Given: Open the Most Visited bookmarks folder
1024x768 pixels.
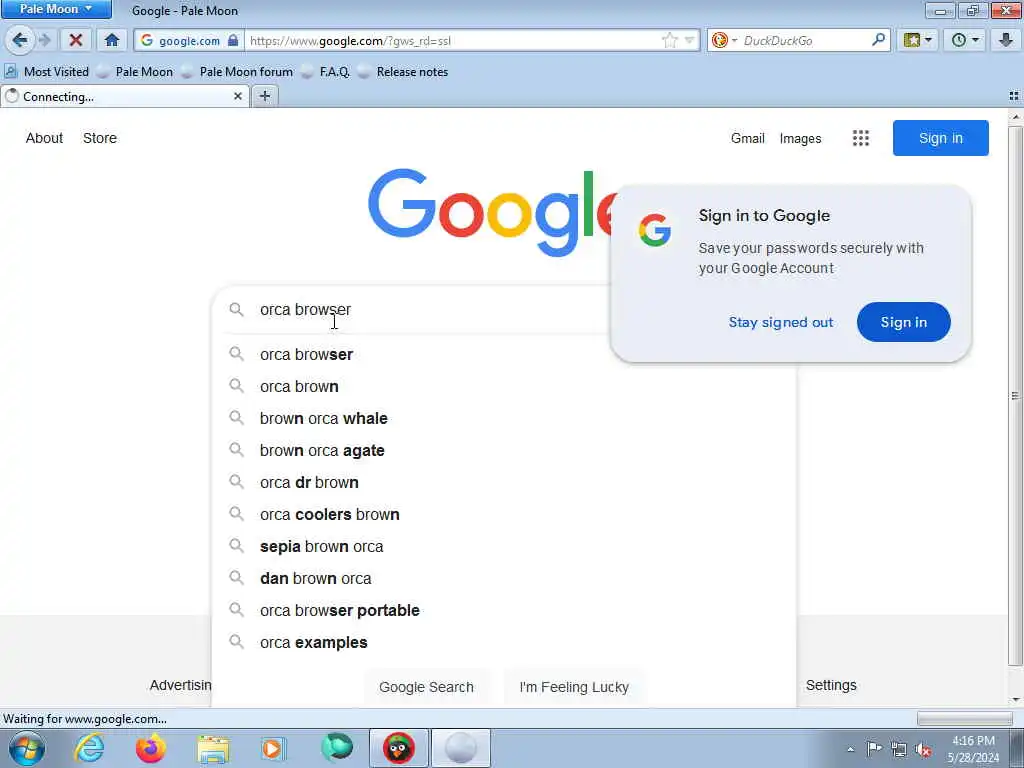Looking at the screenshot, I should pos(47,72).
